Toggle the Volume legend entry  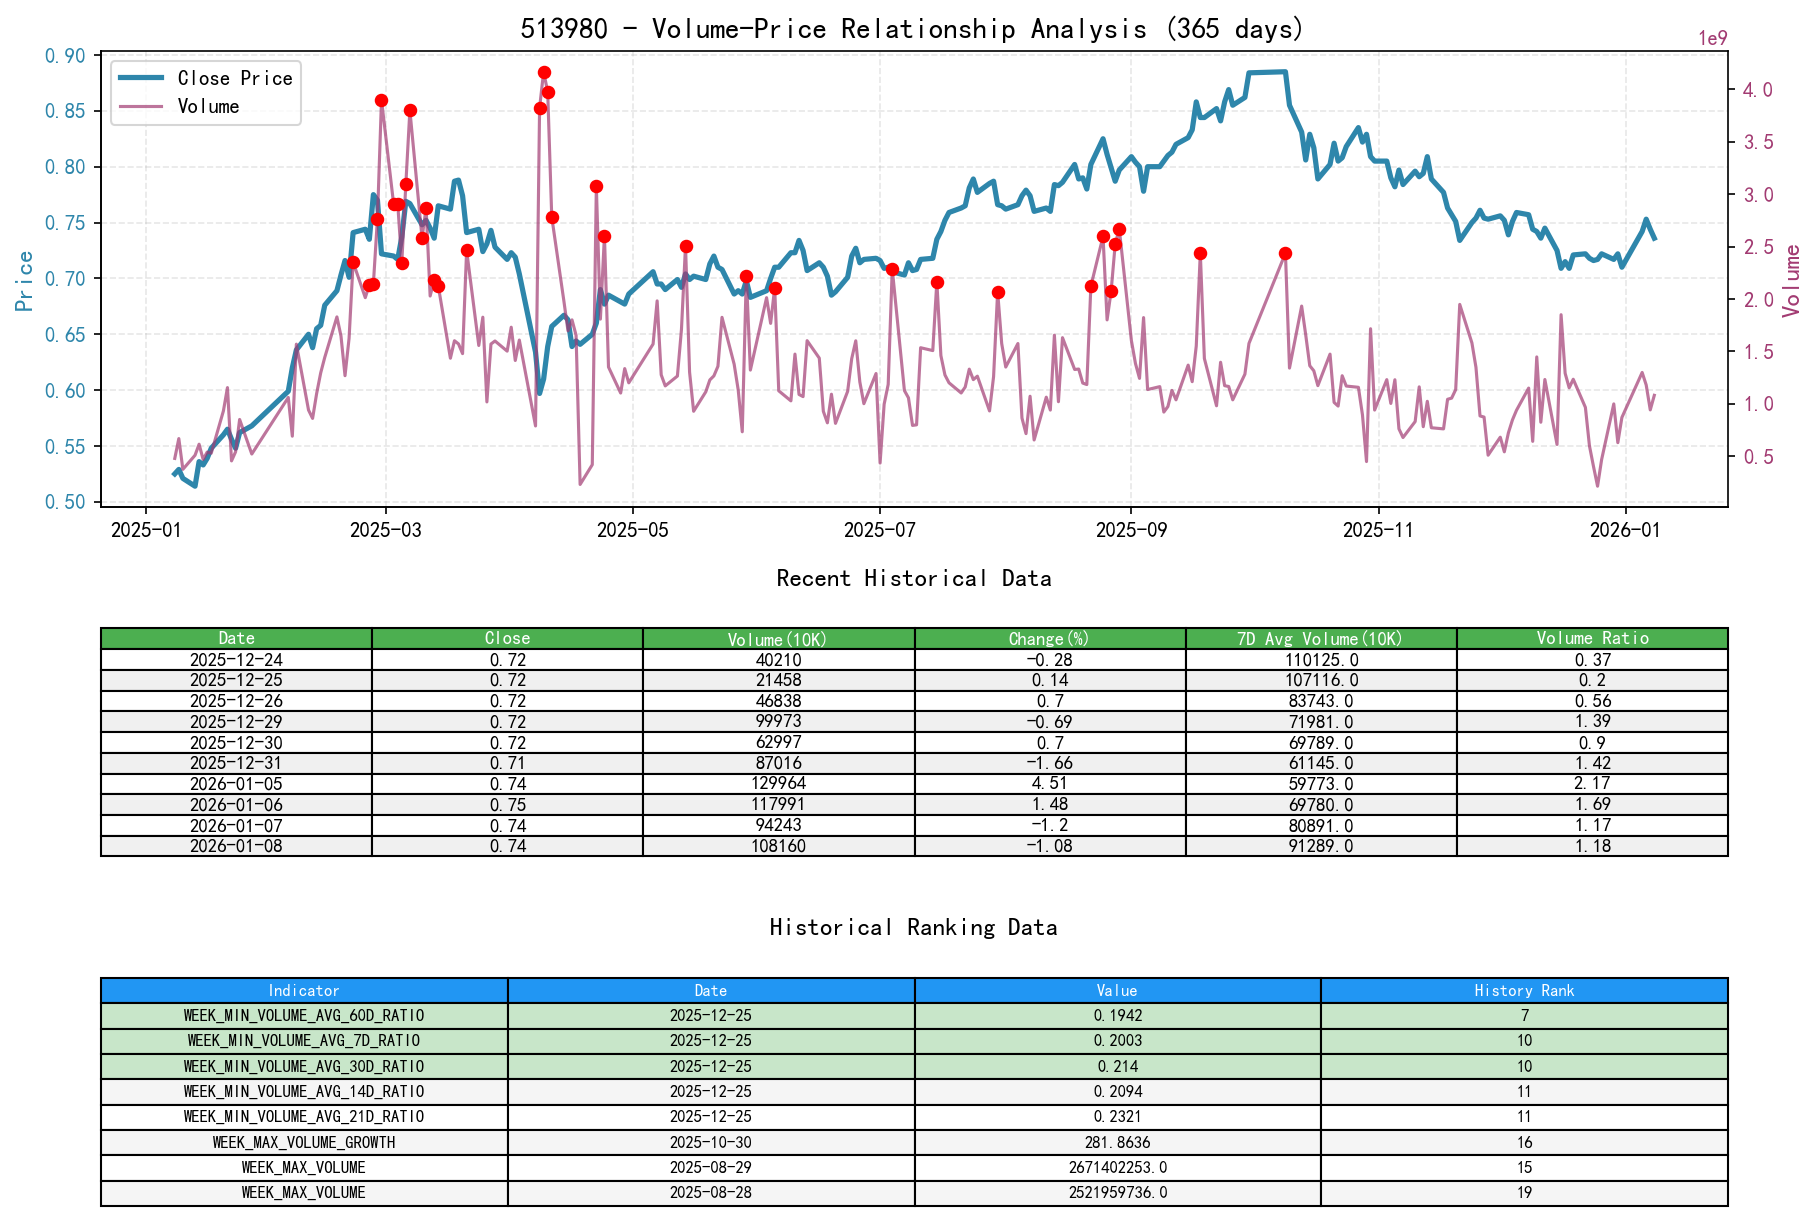(208, 106)
